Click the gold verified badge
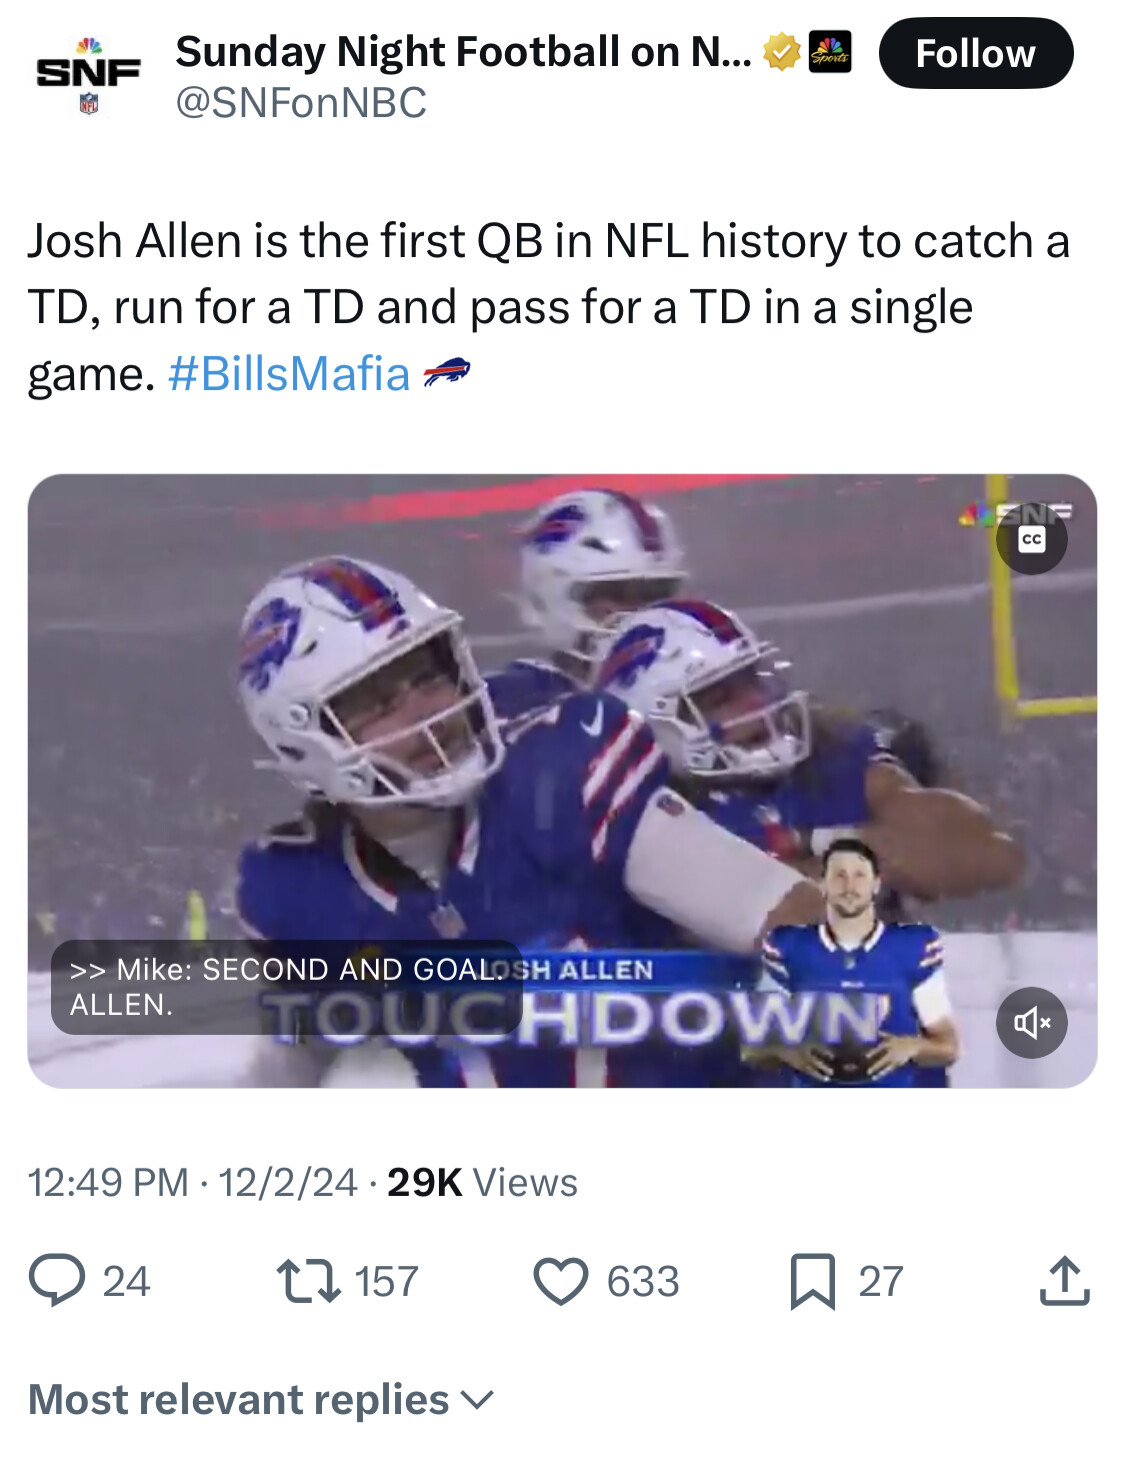This screenshot has width=1125, height=1469. coord(781,53)
